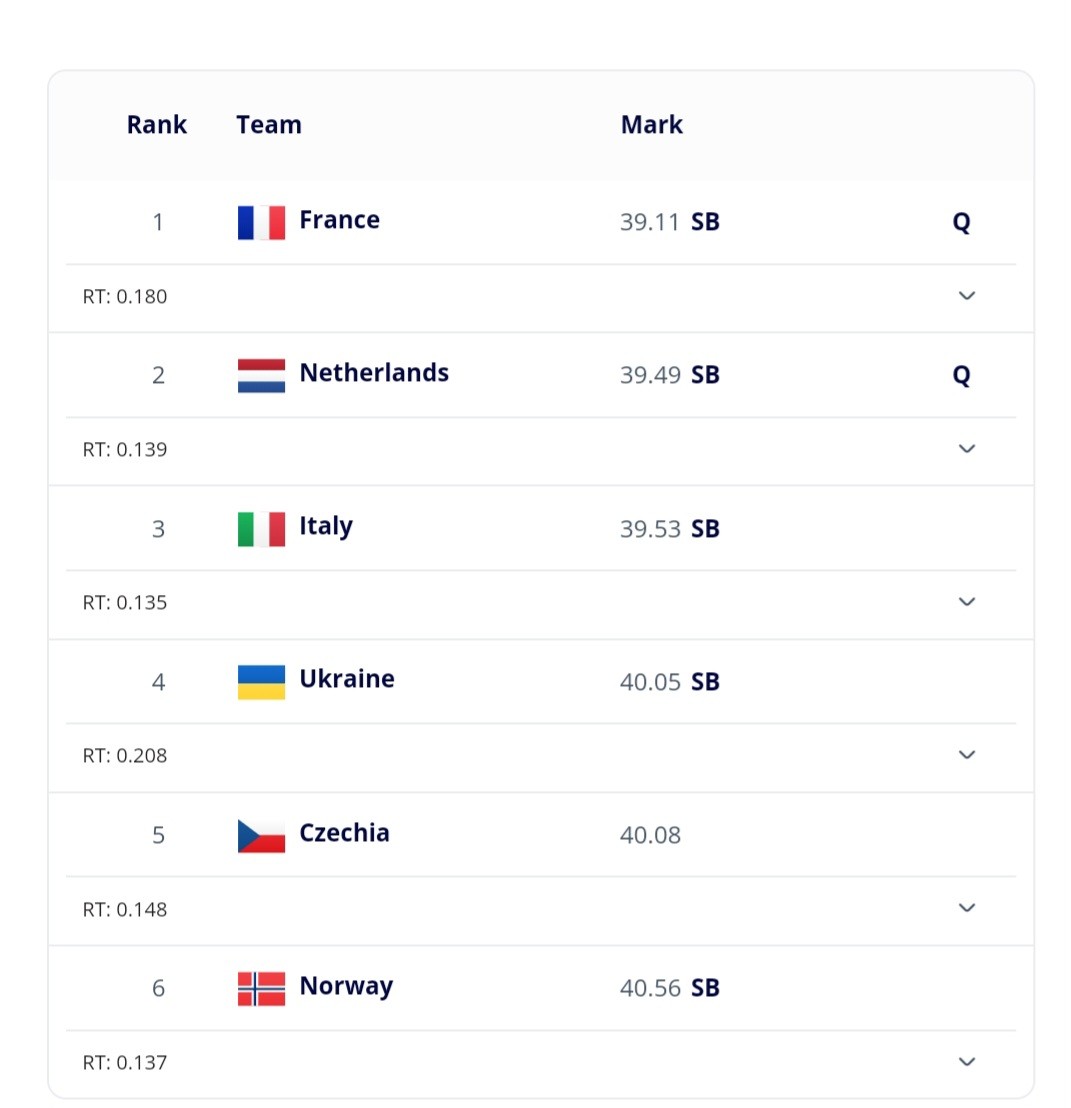Click the France flag icon
Image resolution: width=1071 pixels, height=1108 pixels.
click(x=261, y=223)
